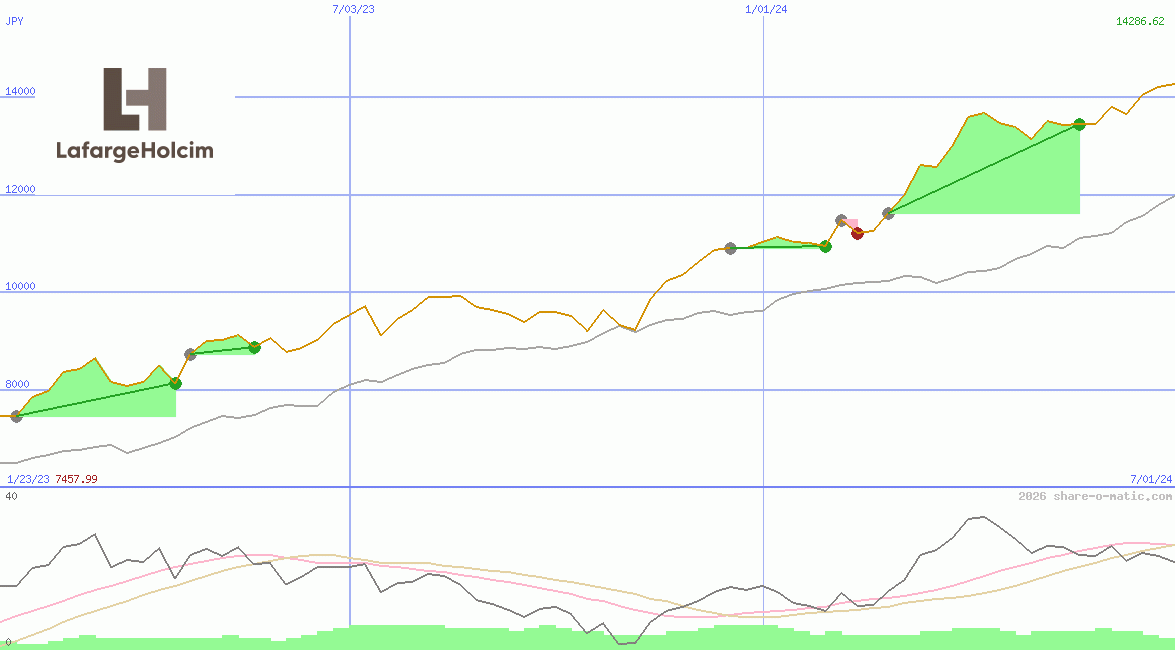The image size is (1175, 650).
Task: Click the green marker ending the 8000-level trend
Action: coord(176,383)
